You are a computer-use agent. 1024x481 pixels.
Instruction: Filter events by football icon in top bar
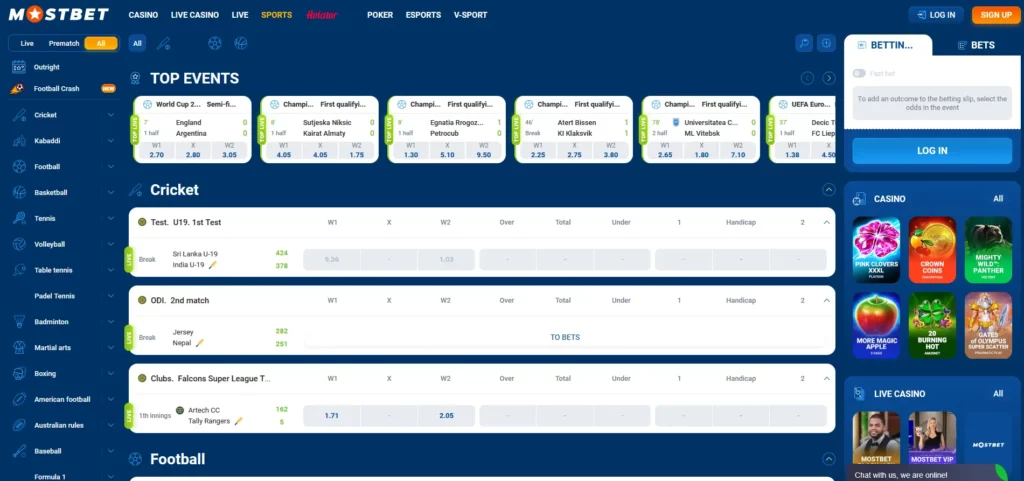(x=214, y=44)
